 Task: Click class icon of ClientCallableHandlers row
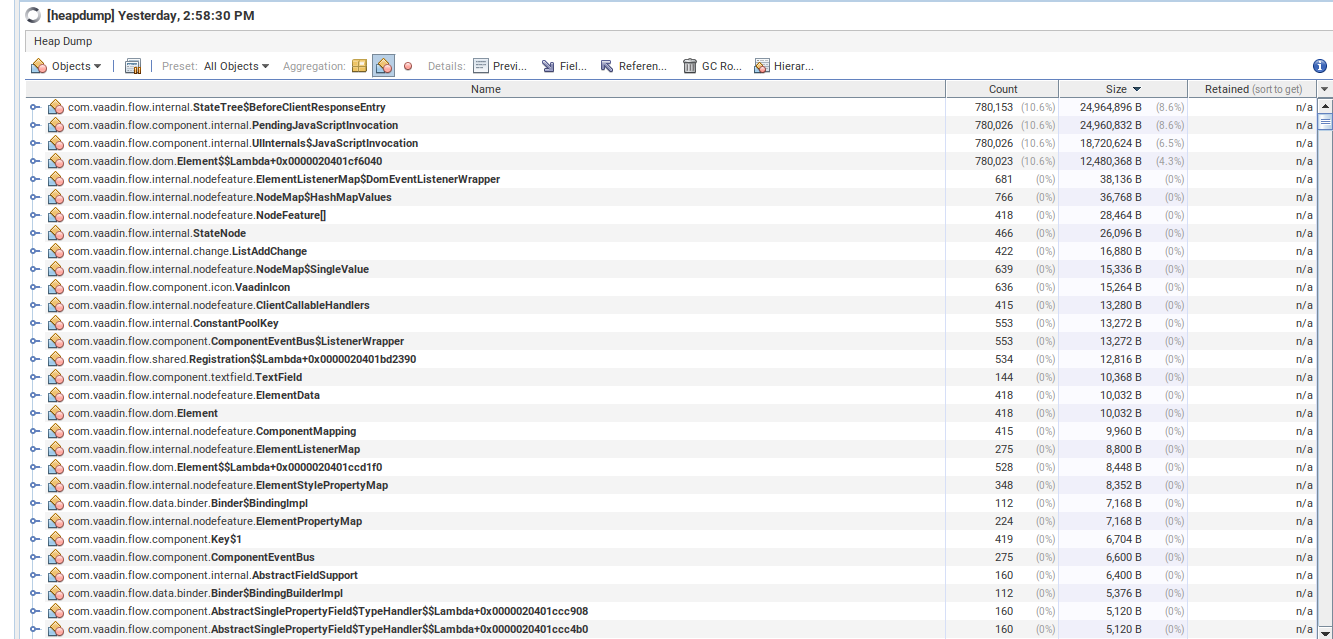[x=56, y=305]
